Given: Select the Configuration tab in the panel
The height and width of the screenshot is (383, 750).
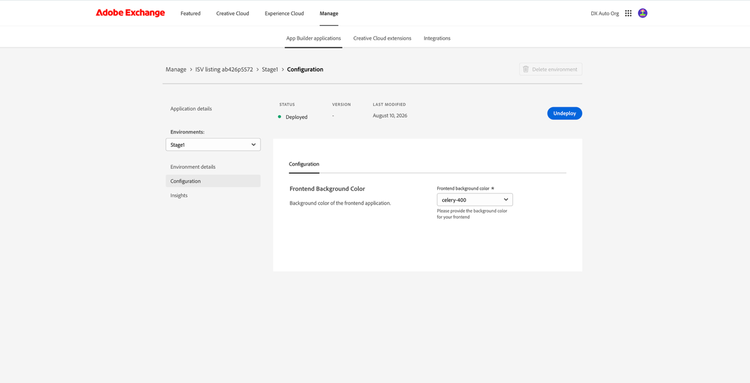Looking at the screenshot, I should [x=304, y=164].
